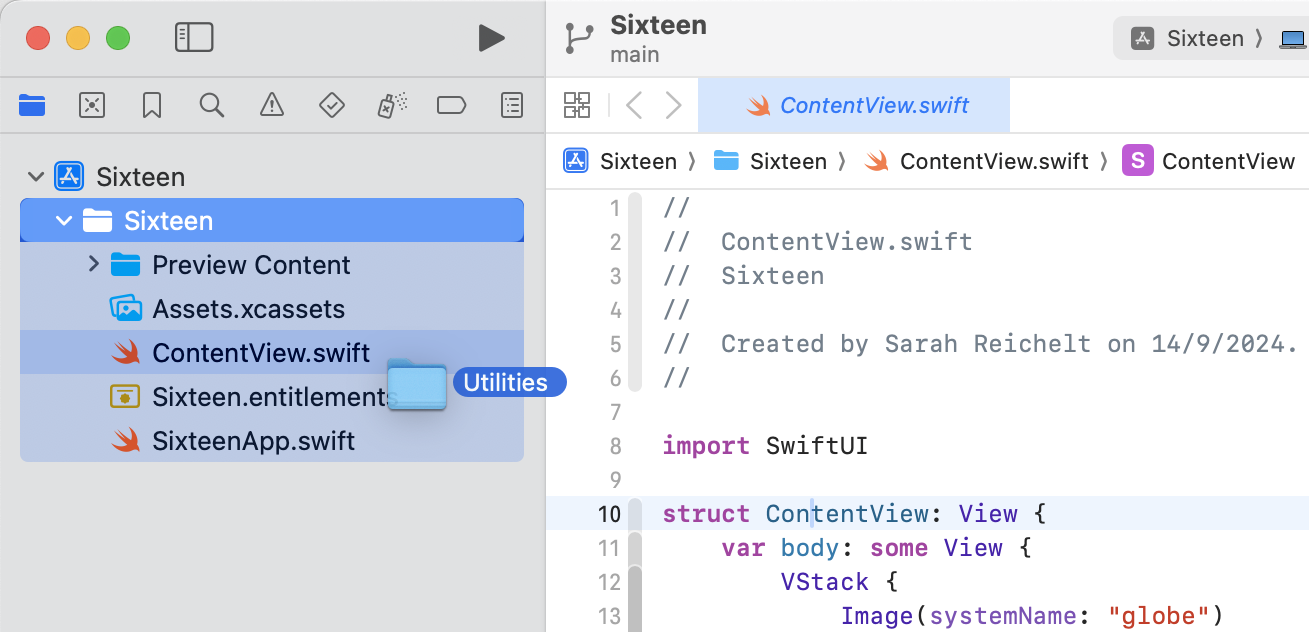
Task: Click the main branch scheme label
Action: (634, 55)
